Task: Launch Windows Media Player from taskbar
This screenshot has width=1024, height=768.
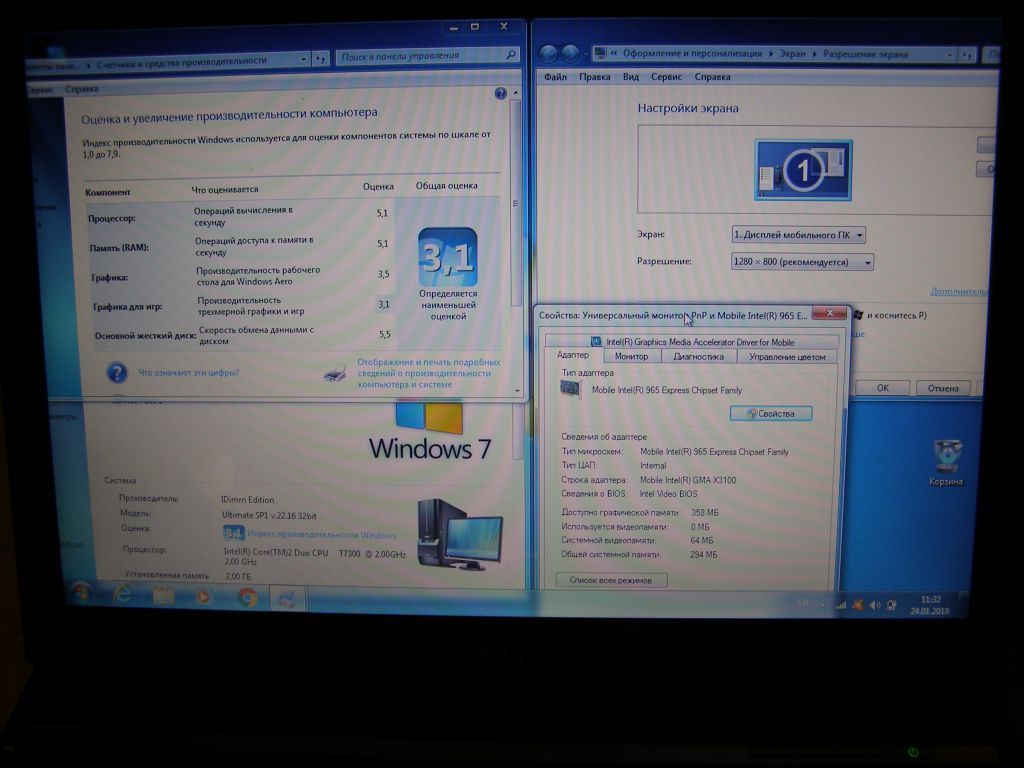Action: click(x=204, y=596)
